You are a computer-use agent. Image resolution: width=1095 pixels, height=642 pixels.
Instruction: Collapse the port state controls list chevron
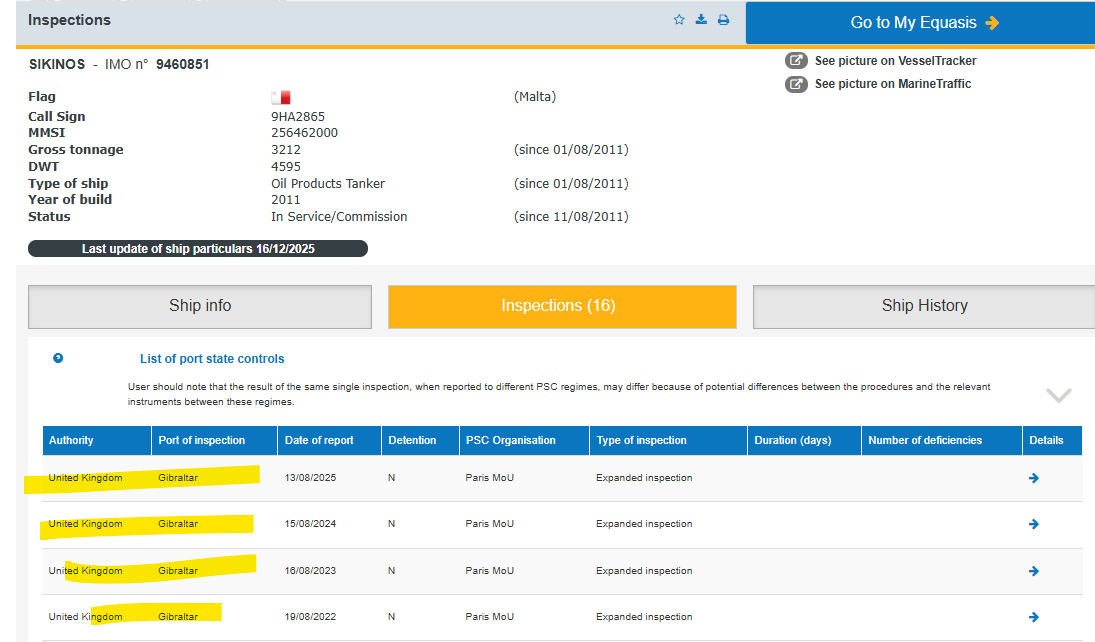[1058, 395]
